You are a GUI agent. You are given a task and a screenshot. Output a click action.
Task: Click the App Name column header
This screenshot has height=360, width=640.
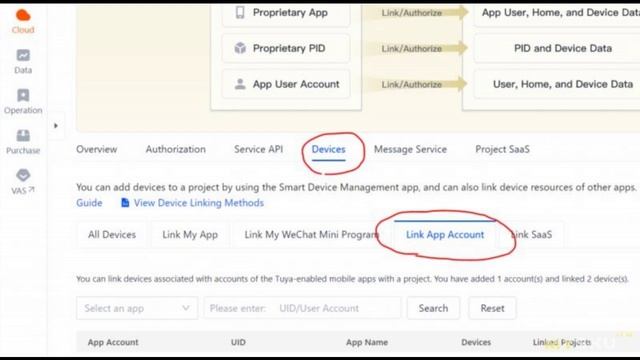click(367, 342)
